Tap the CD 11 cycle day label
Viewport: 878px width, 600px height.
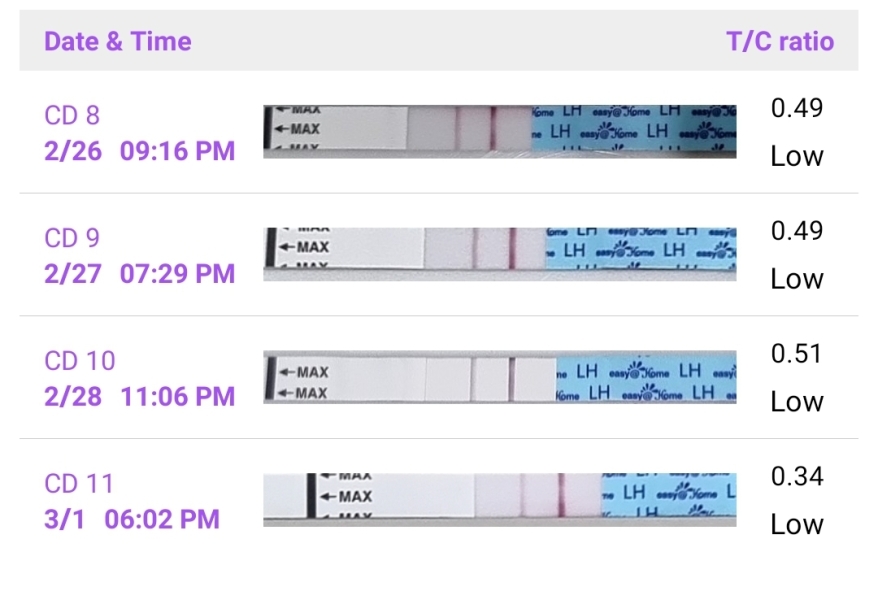point(80,484)
